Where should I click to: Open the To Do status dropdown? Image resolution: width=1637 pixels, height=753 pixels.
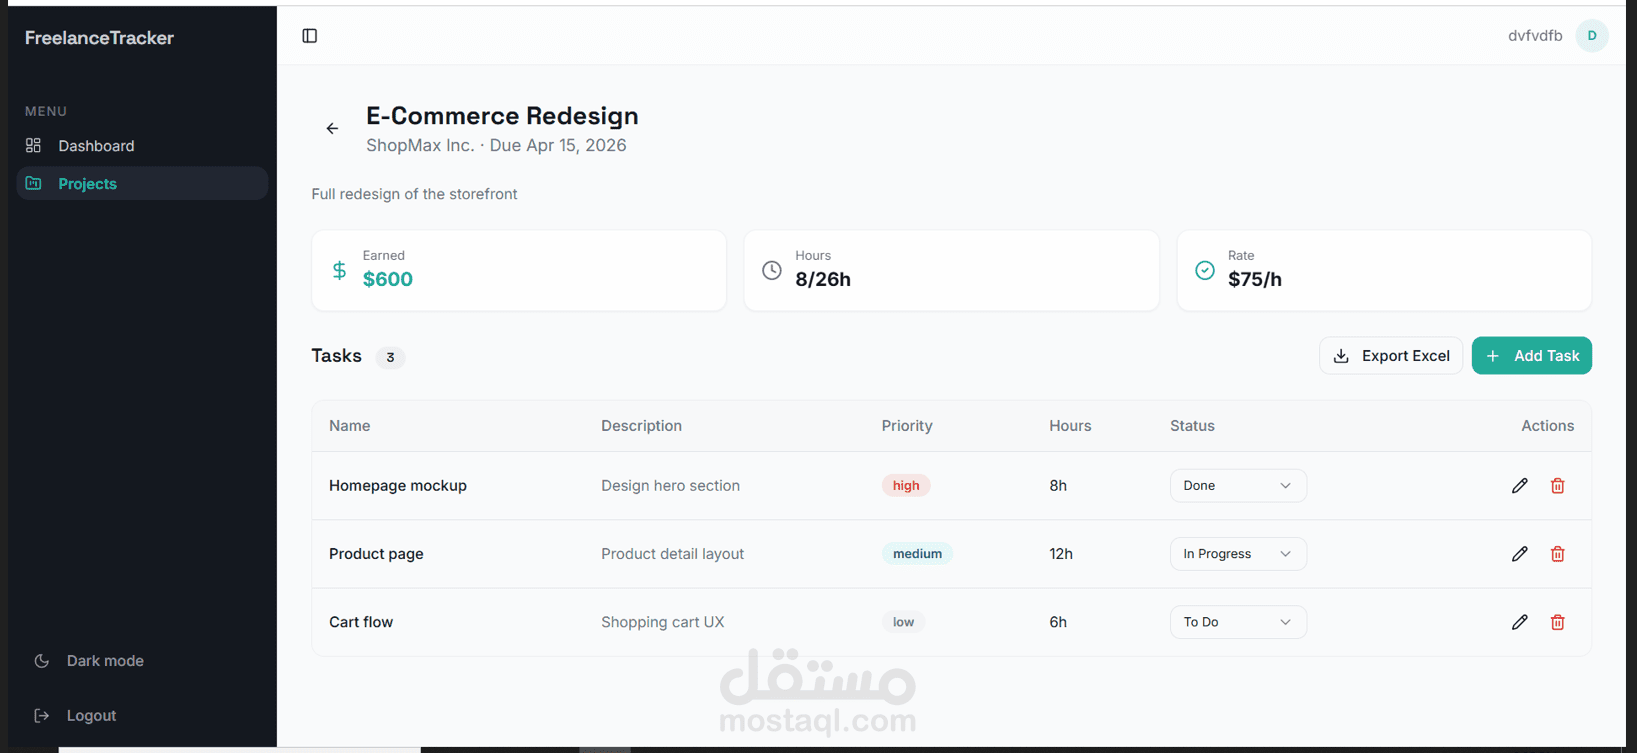click(x=1237, y=622)
